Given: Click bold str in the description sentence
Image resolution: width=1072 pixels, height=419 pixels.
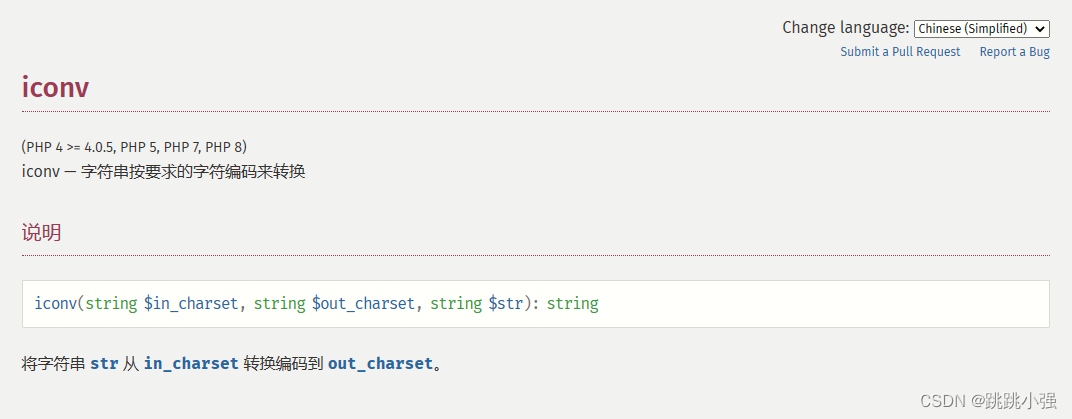Looking at the screenshot, I should pyautogui.click(x=104, y=364).
